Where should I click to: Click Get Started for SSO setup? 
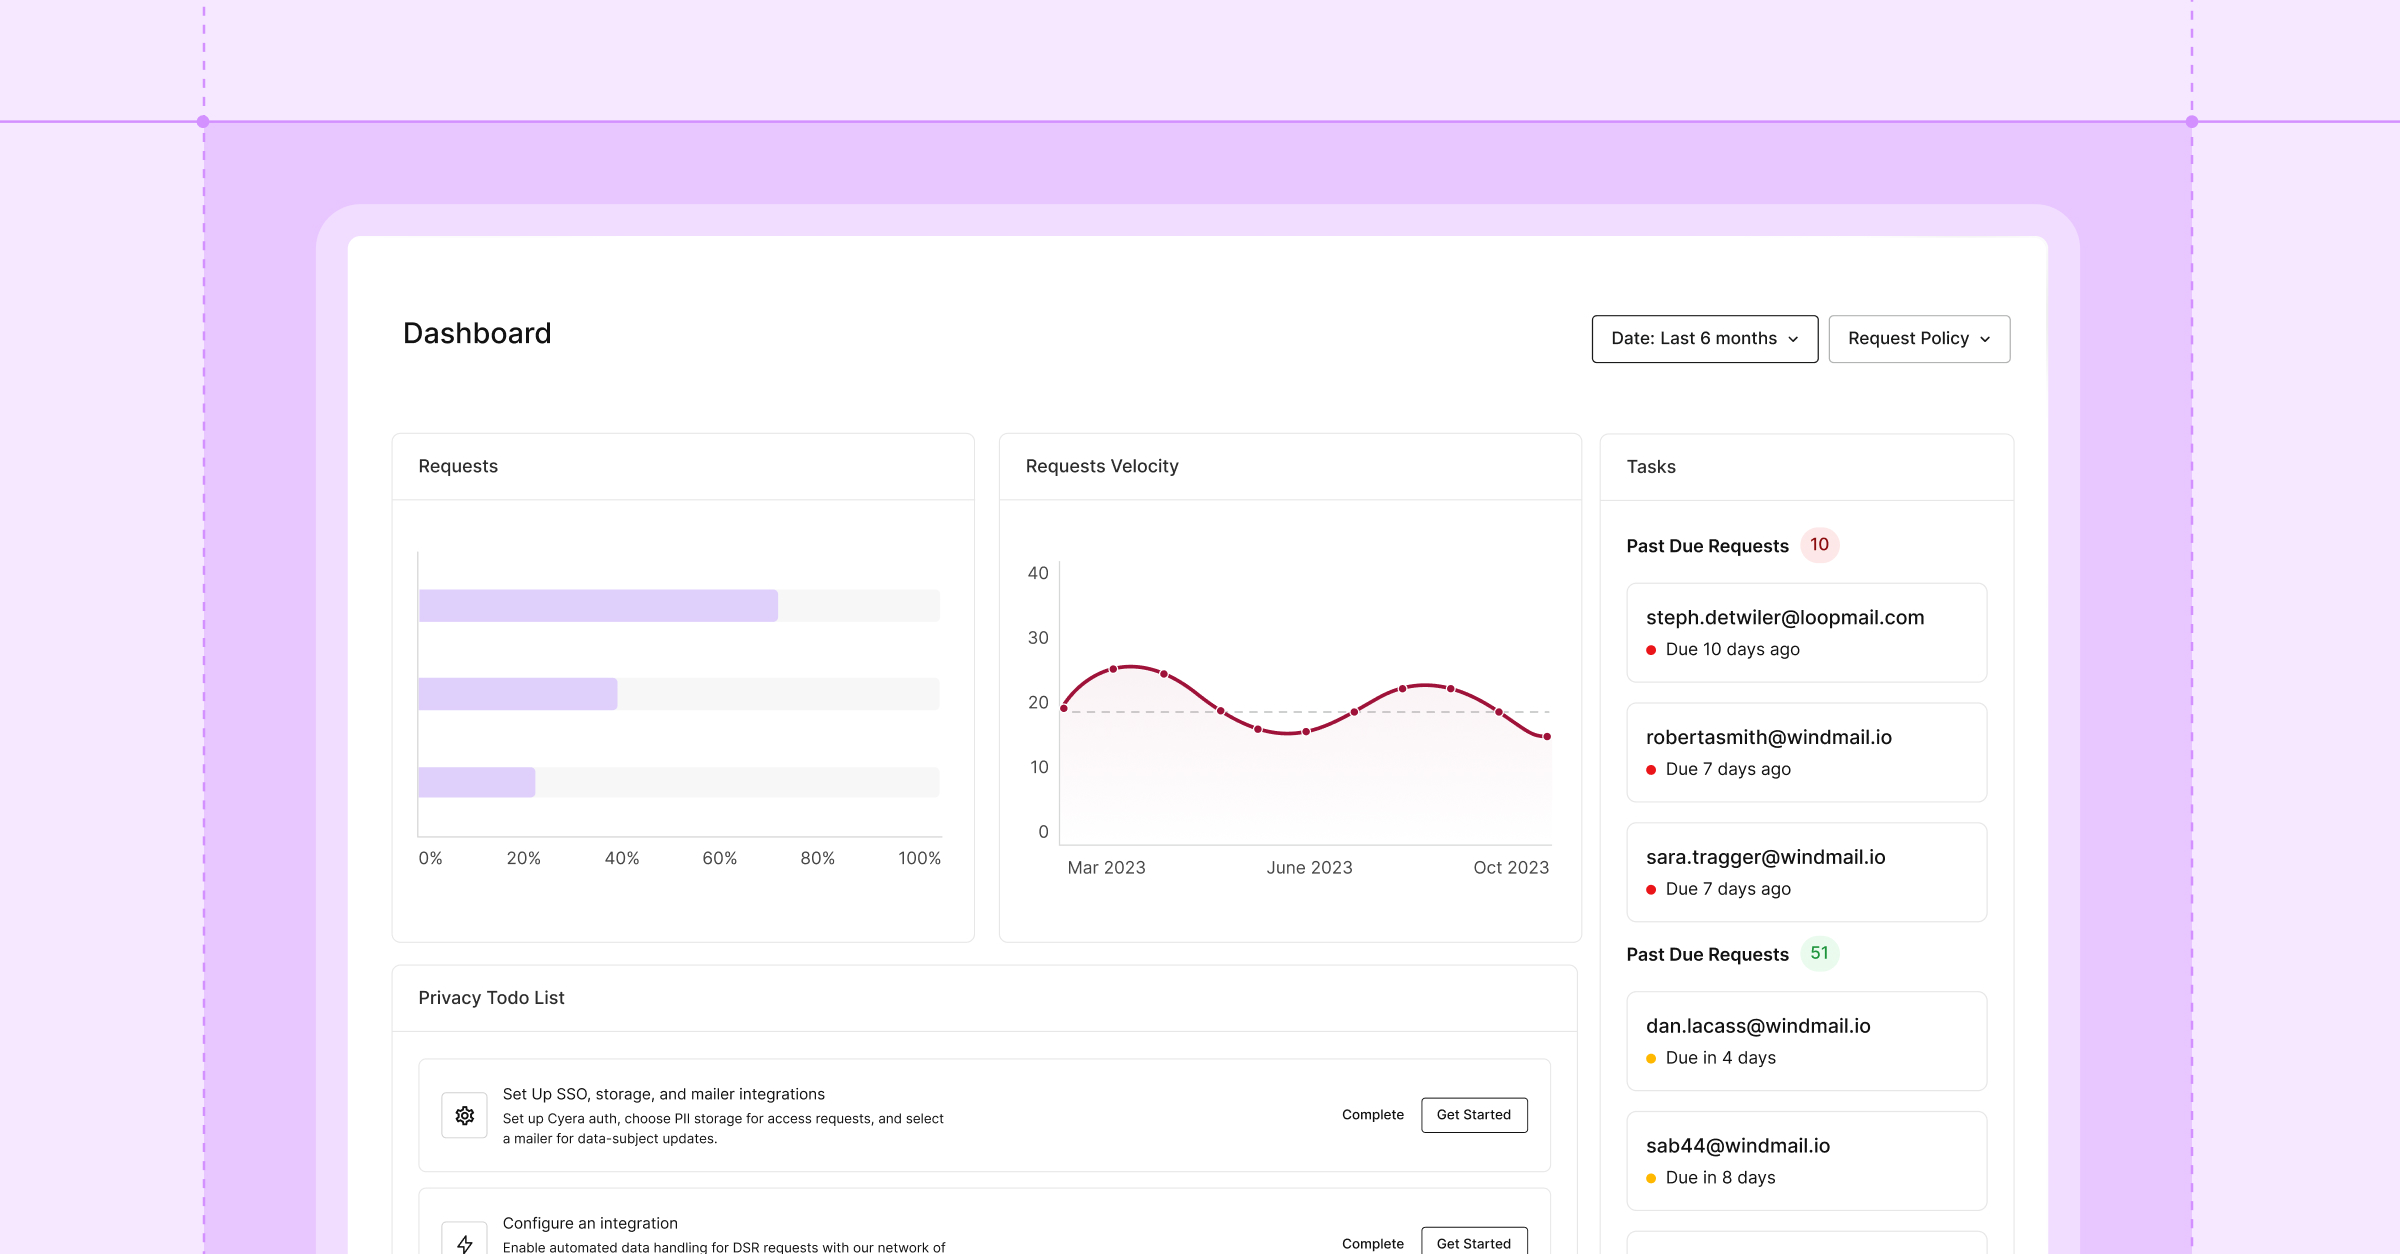[x=1474, y=1115]
